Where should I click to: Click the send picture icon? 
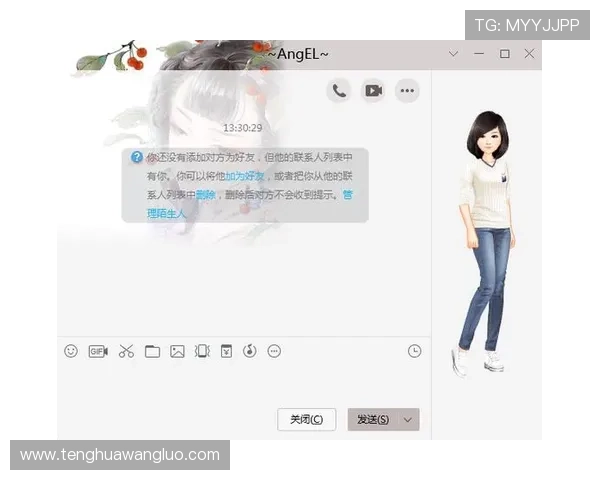click(x=177, y=351)
